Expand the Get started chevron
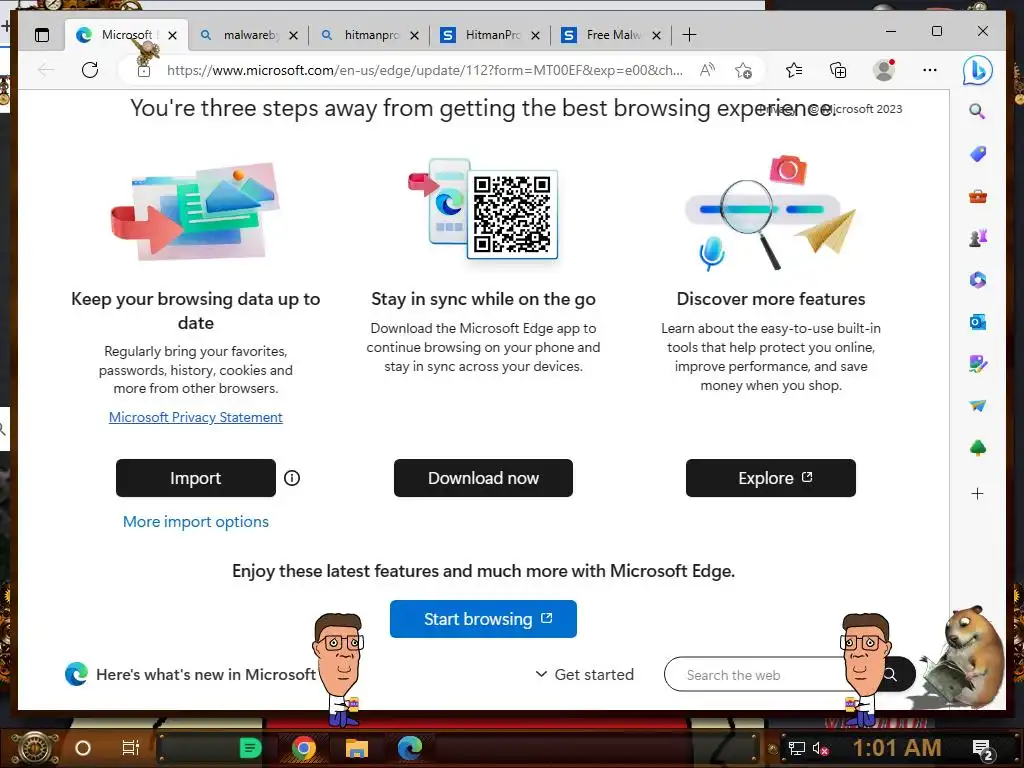Screen dimensions: 1024x768 pyautogui.click(x=541, y=674)
